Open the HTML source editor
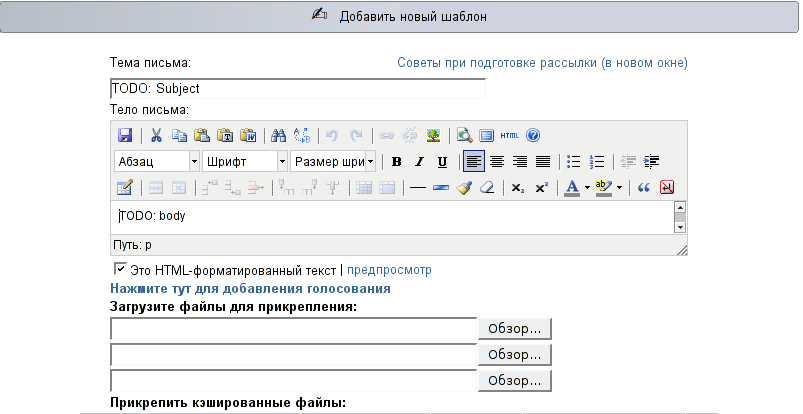This screenshot has height=414, width=803. click(x=510, y=135)
